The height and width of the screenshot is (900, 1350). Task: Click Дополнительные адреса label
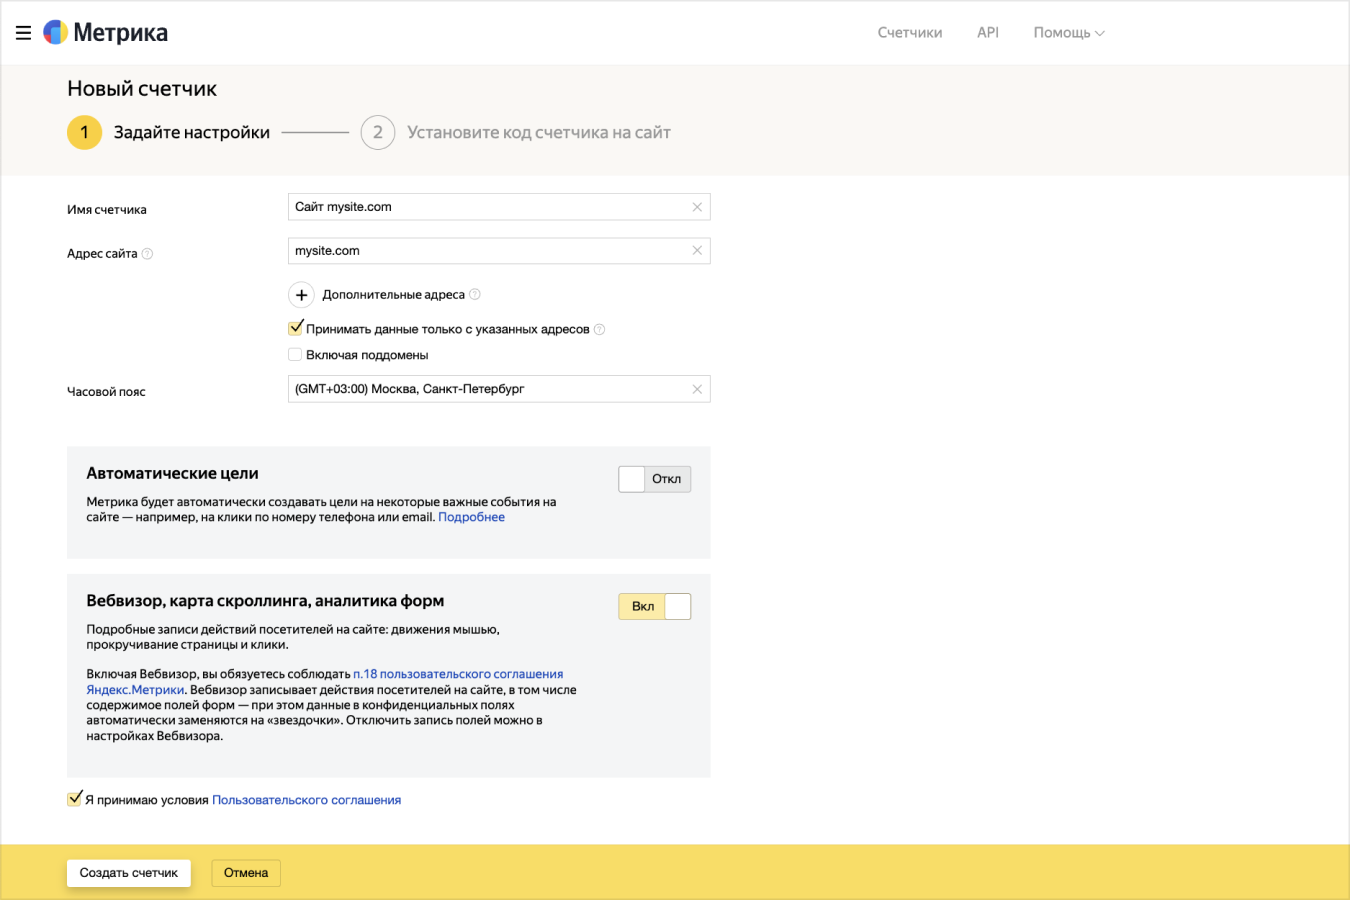[393, 295]
